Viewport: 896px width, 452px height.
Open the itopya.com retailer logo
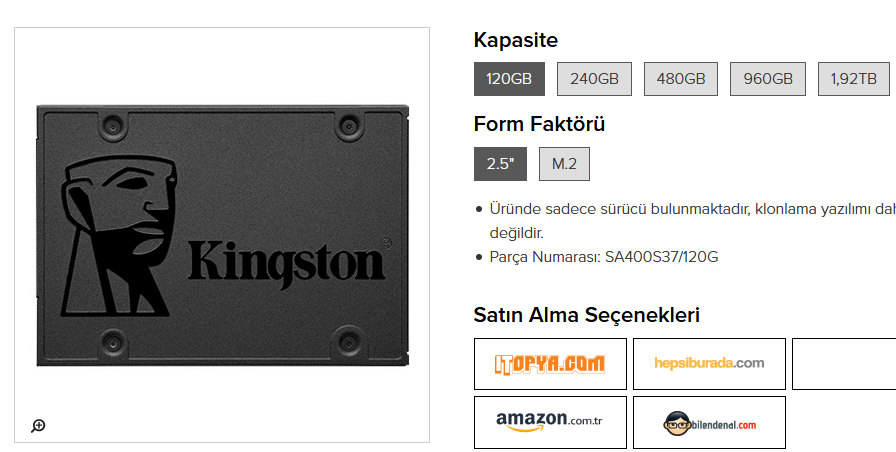coord(550,364)
